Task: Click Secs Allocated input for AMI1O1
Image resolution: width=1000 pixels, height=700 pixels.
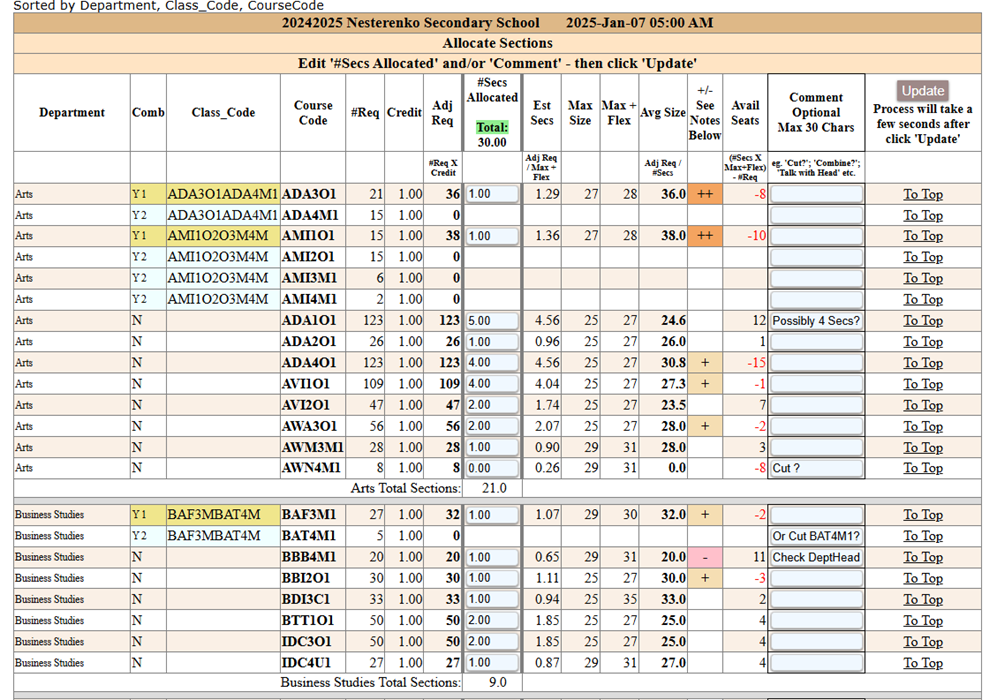Action: (492, 236)
